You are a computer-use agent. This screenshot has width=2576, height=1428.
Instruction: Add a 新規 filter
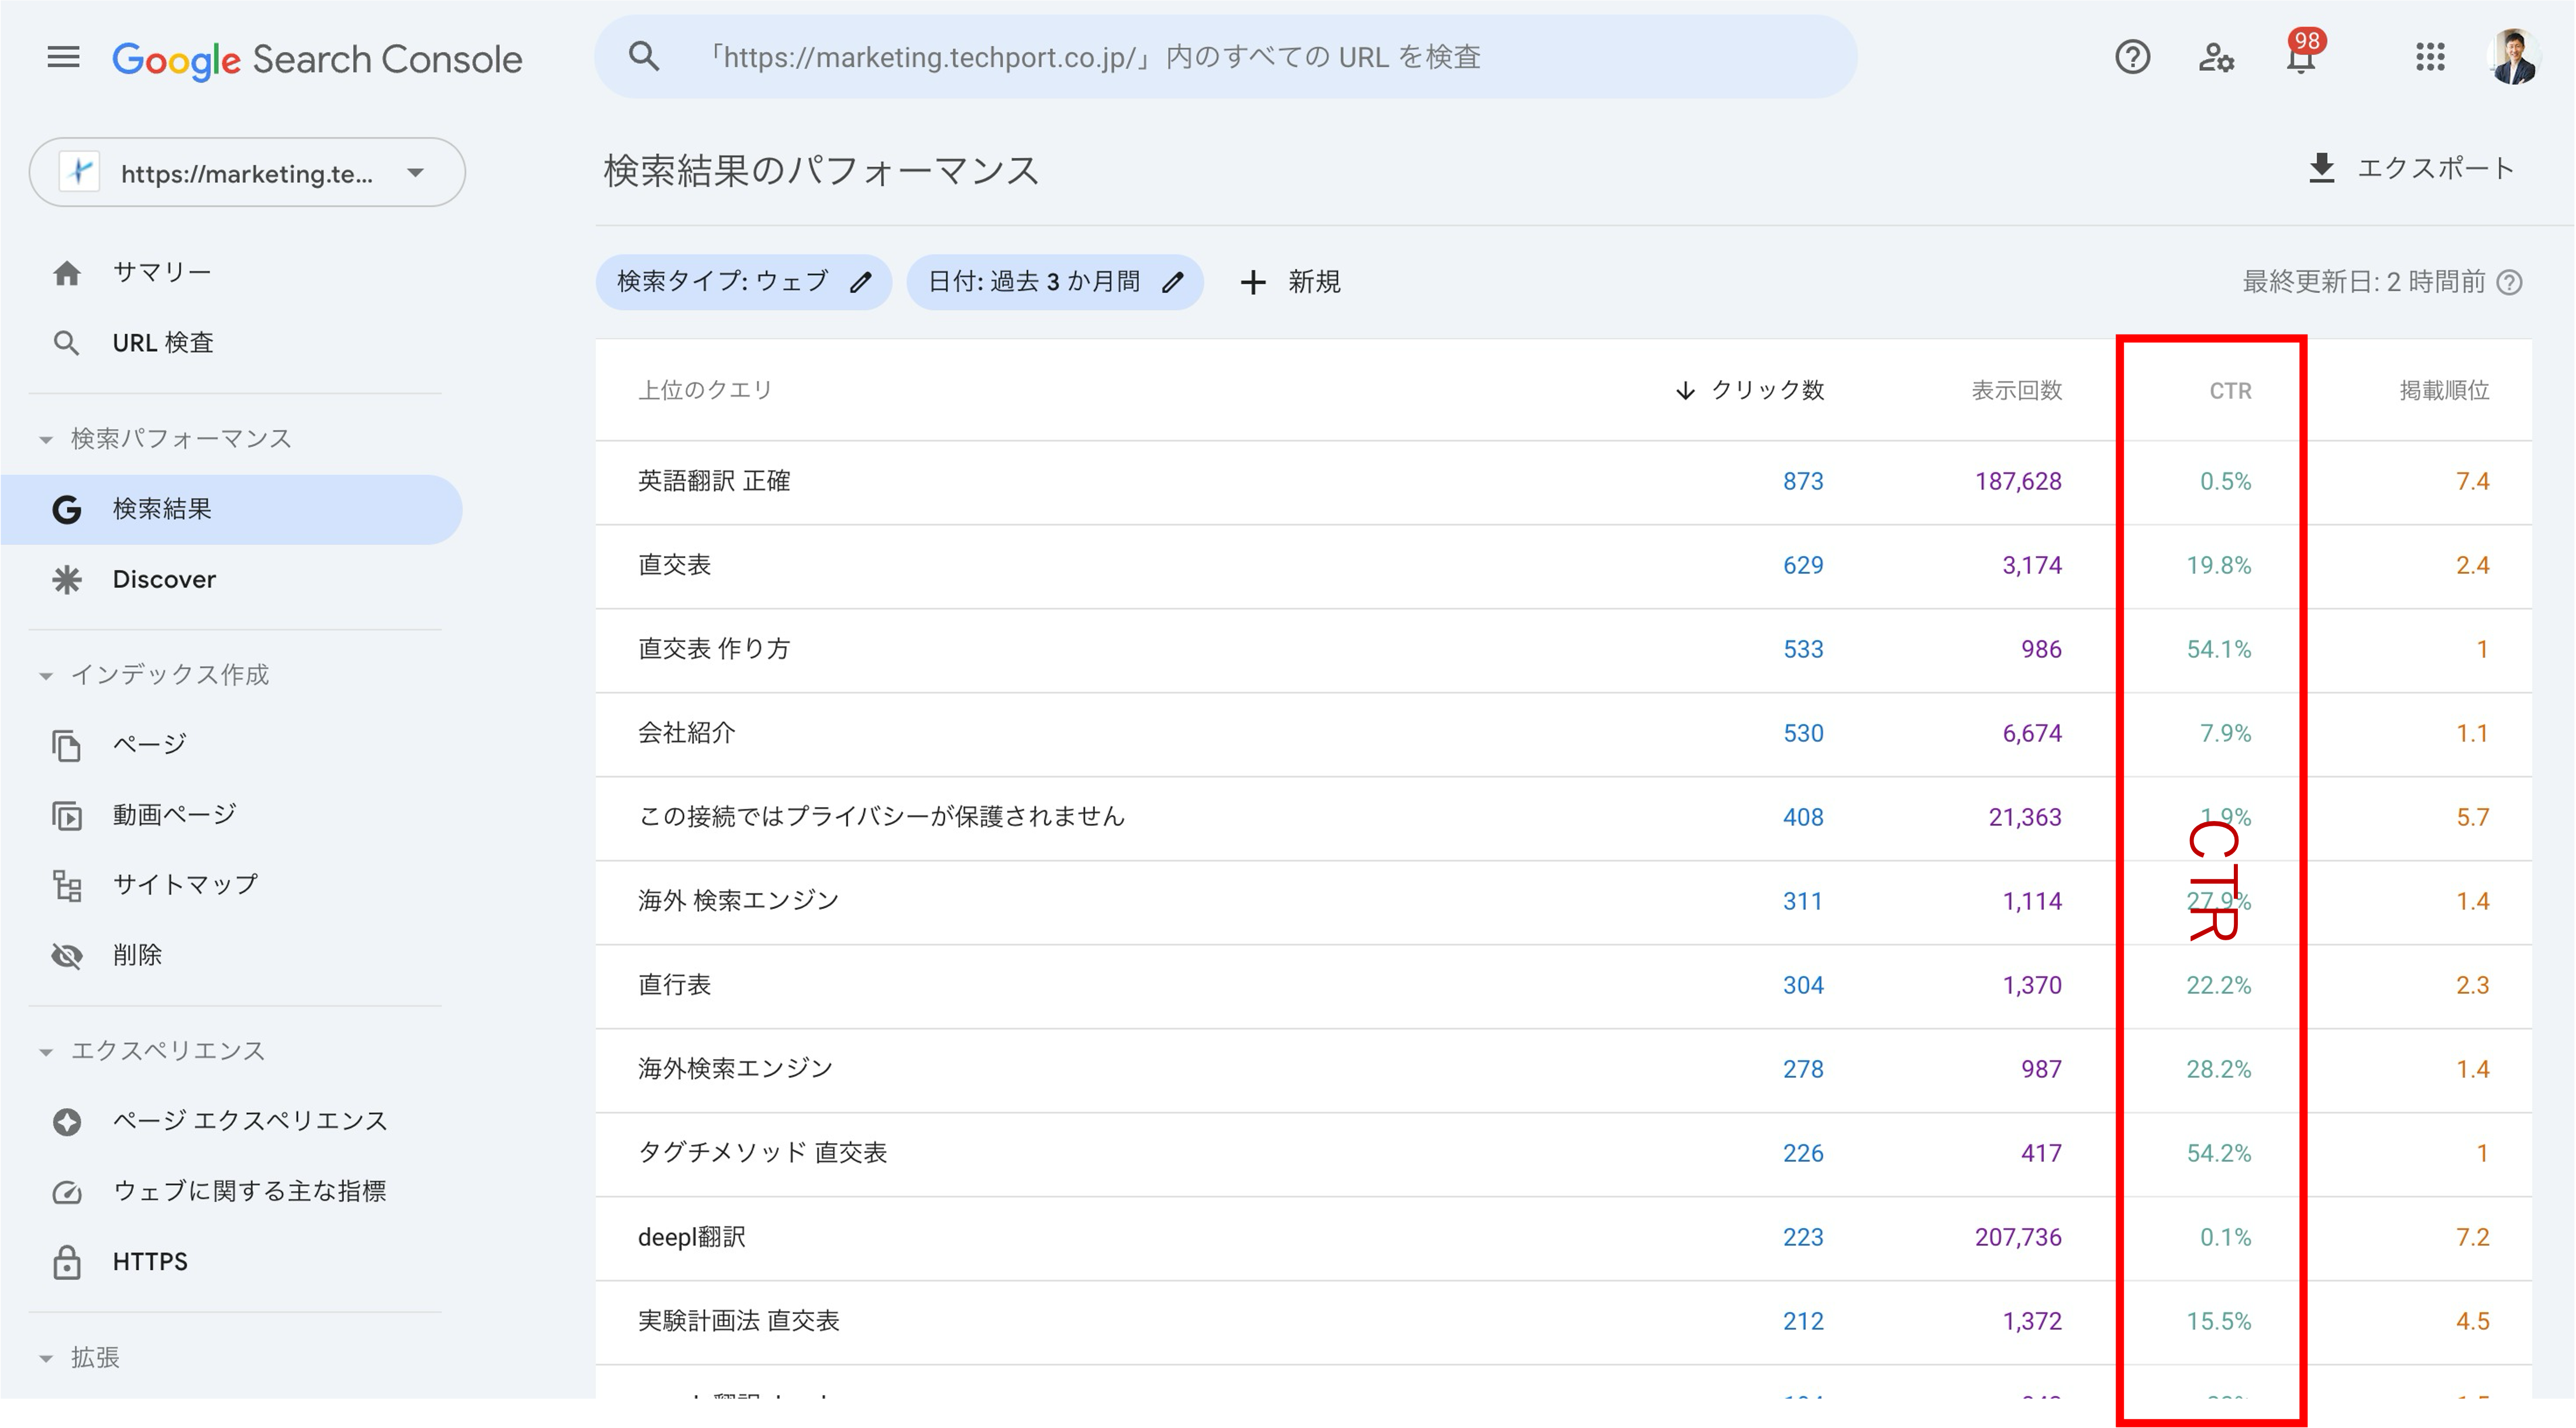(x=1290, y=283)
